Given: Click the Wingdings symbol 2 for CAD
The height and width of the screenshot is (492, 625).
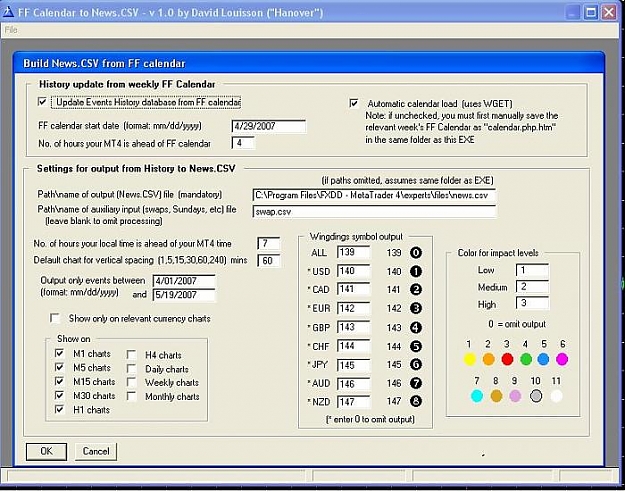Looking at the screenshot, I should point(416,290).
